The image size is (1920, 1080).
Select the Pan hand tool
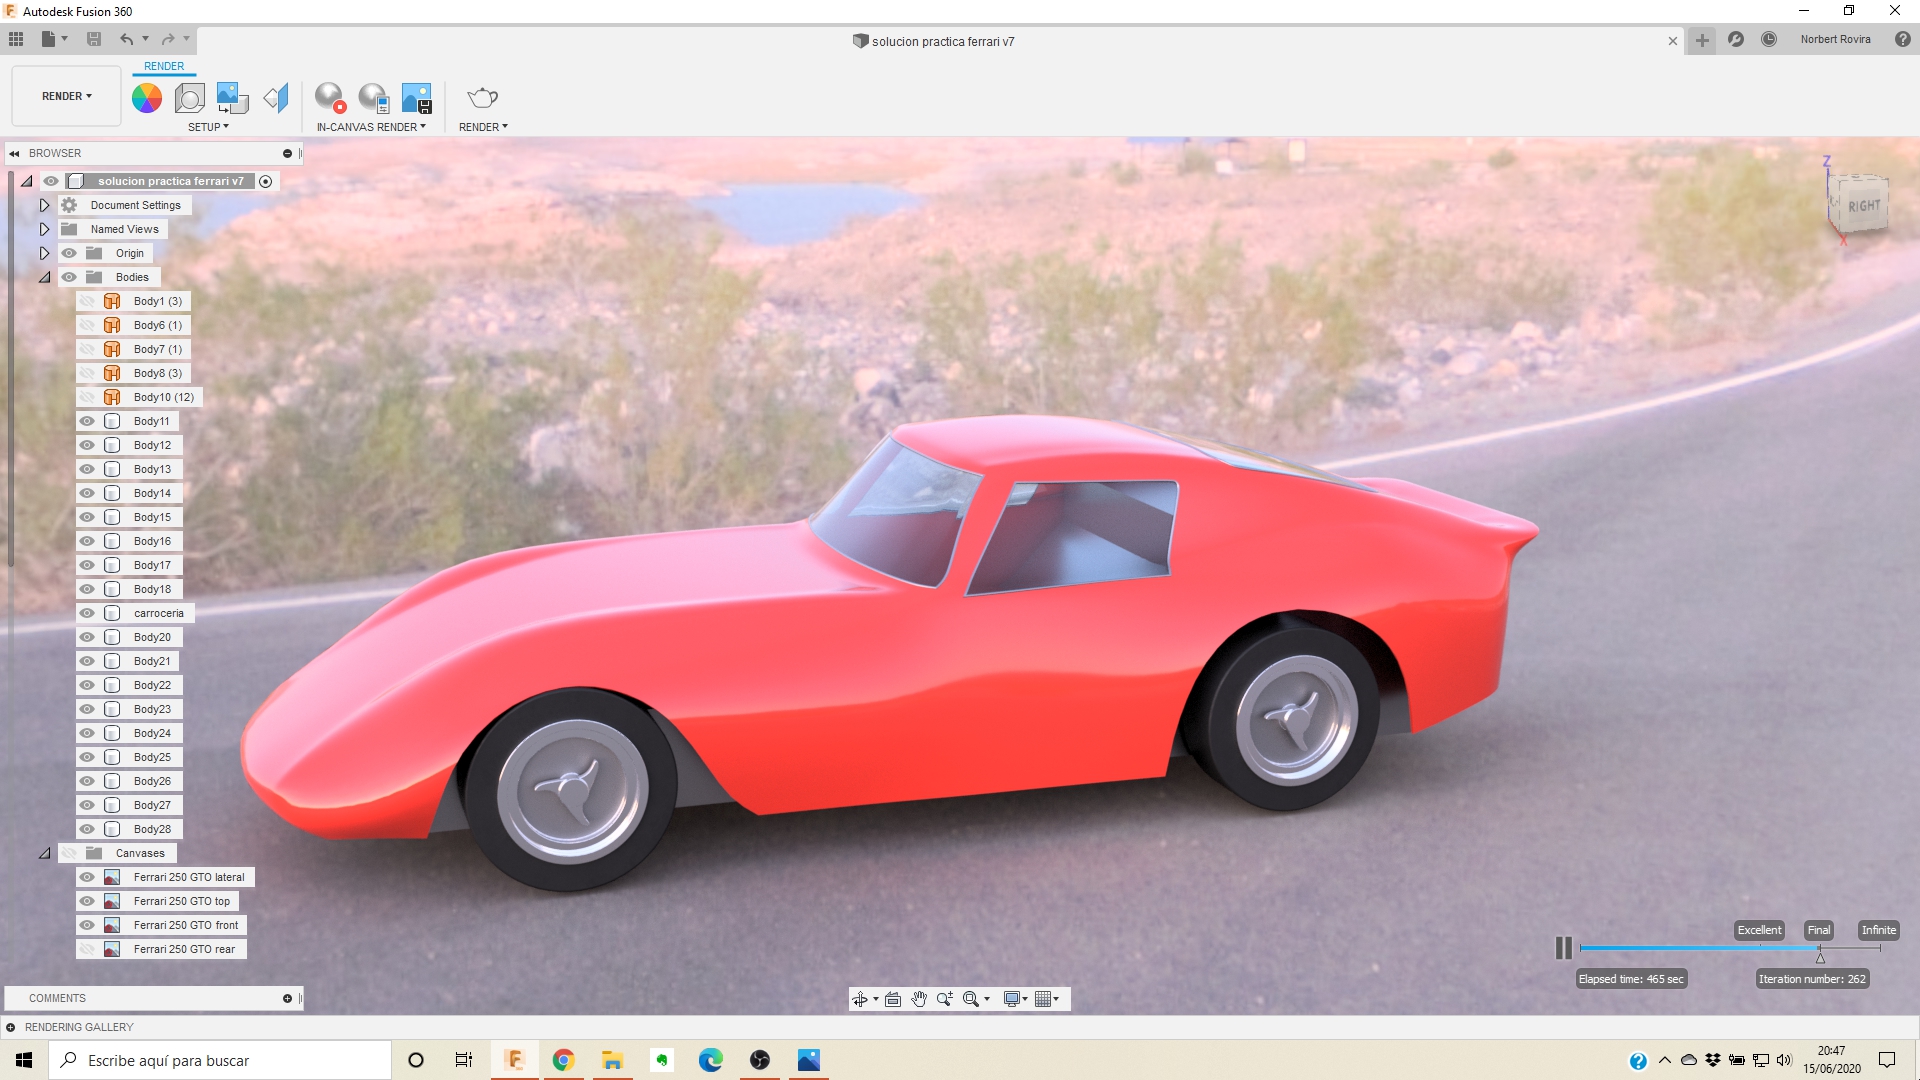point(919,999)
